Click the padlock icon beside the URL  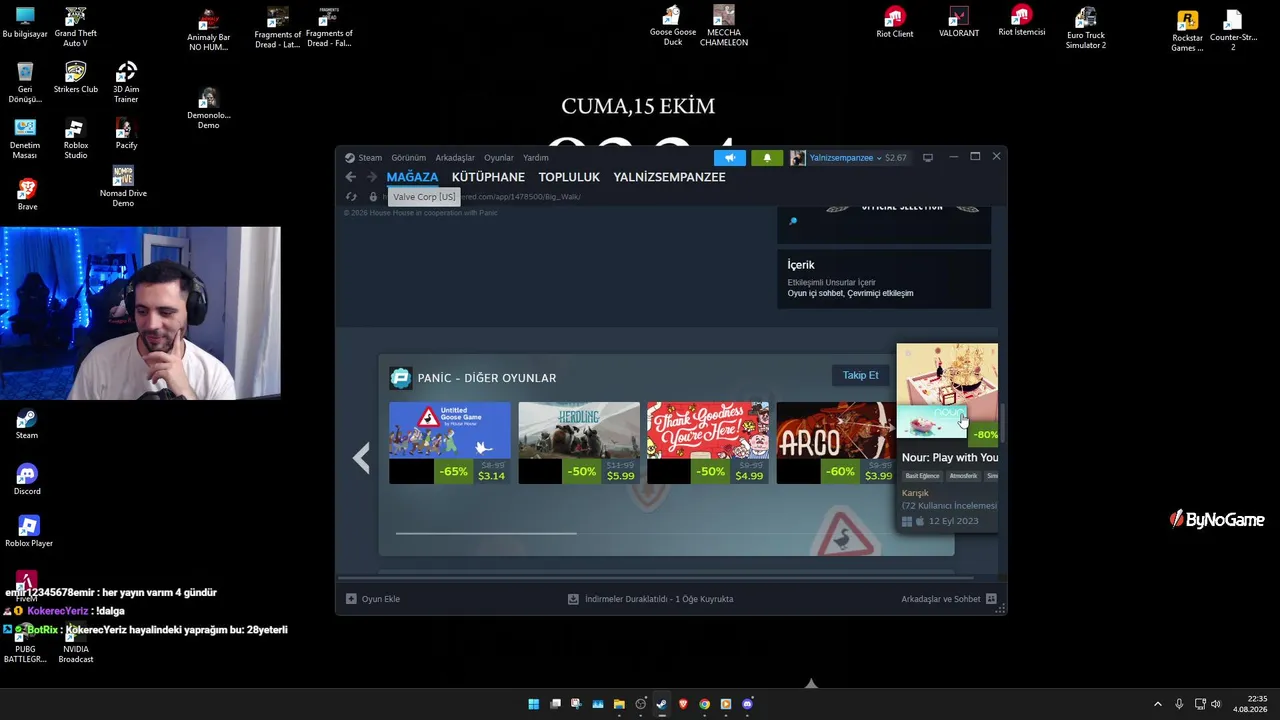coord(373,197)
